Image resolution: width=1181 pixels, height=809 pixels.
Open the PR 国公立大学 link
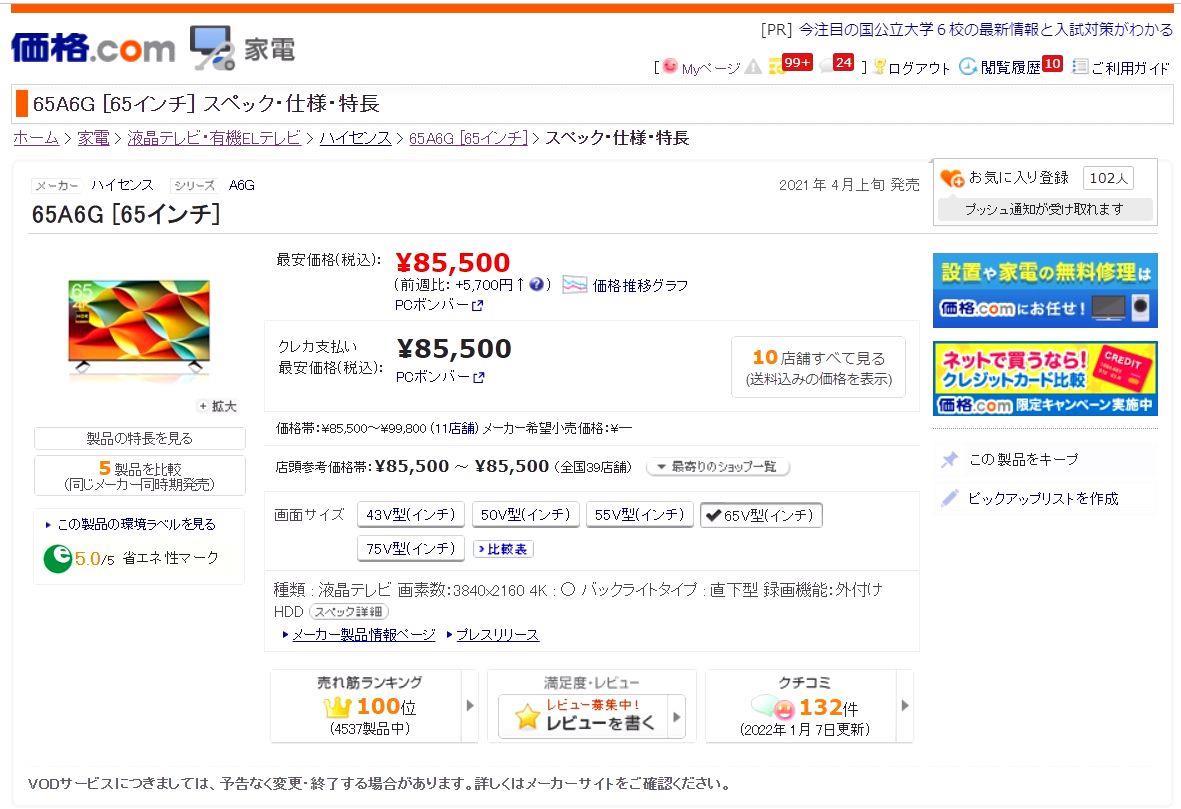[985, 29]
